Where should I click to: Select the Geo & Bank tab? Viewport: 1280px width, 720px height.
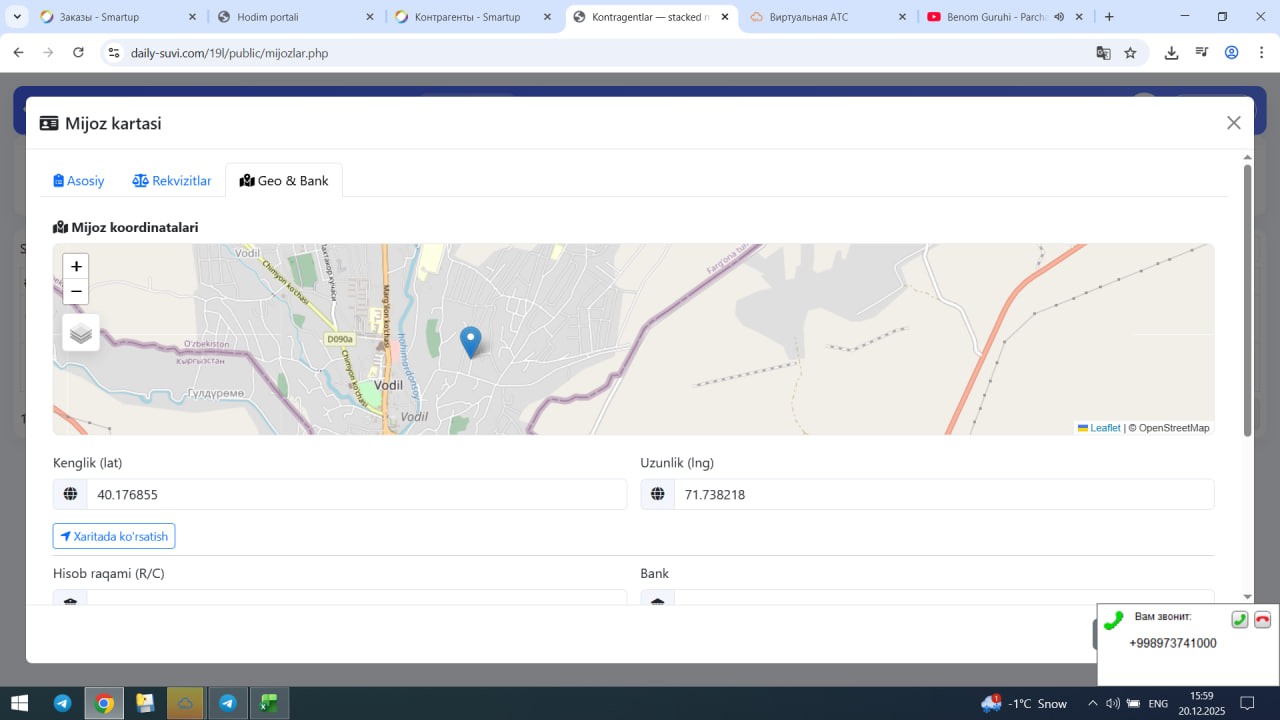(x=284, y=181)
